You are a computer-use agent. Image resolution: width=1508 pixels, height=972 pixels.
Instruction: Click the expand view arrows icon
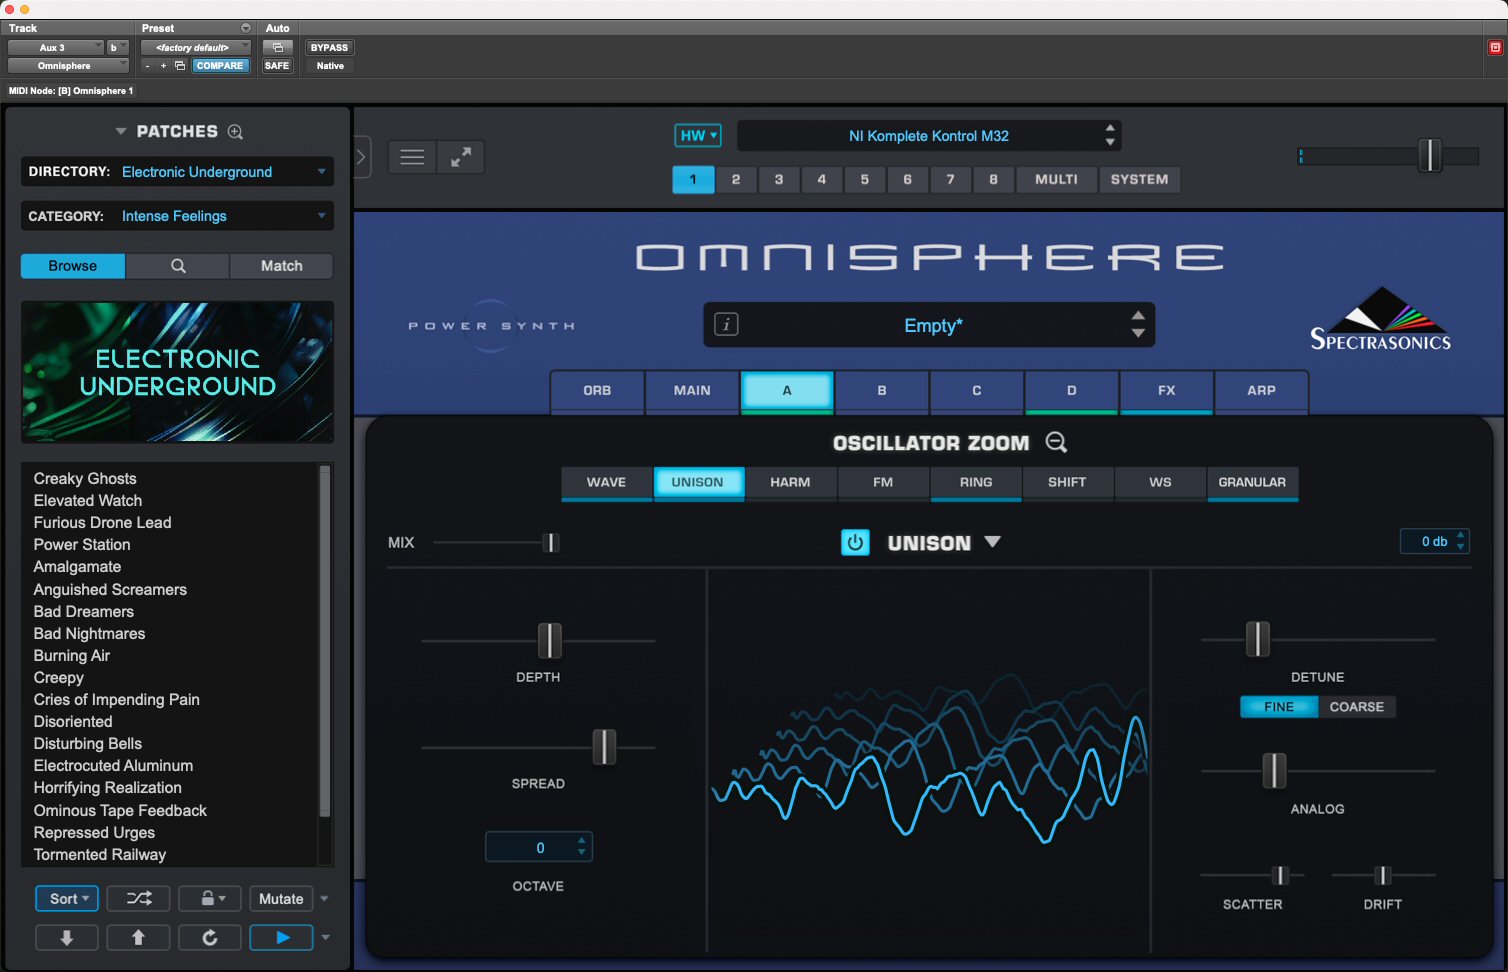[461, 157]
